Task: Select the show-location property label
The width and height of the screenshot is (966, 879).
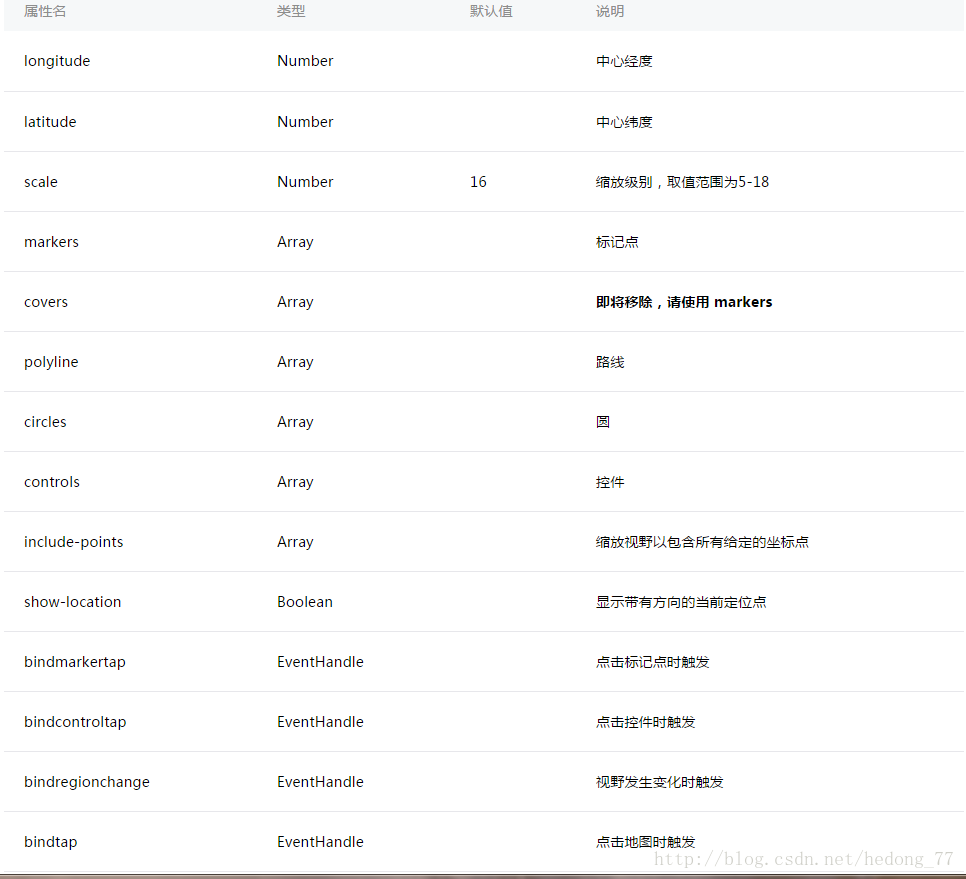Action: point(72,601)
